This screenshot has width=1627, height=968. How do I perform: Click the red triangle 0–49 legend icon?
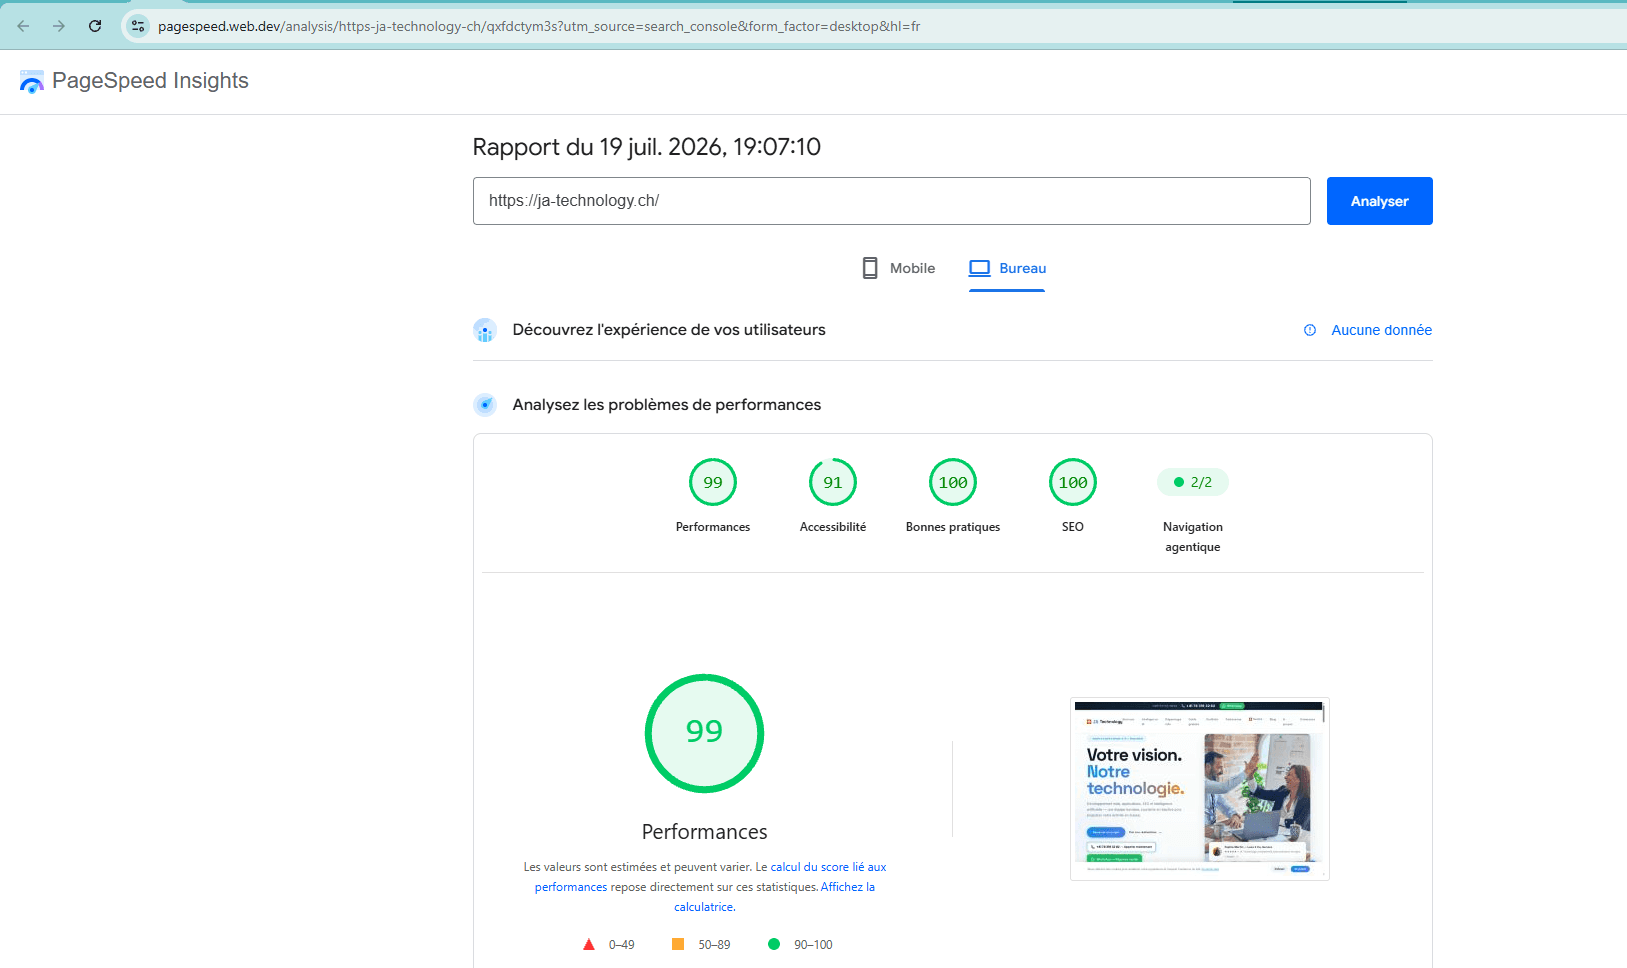(x=589, y=944)
